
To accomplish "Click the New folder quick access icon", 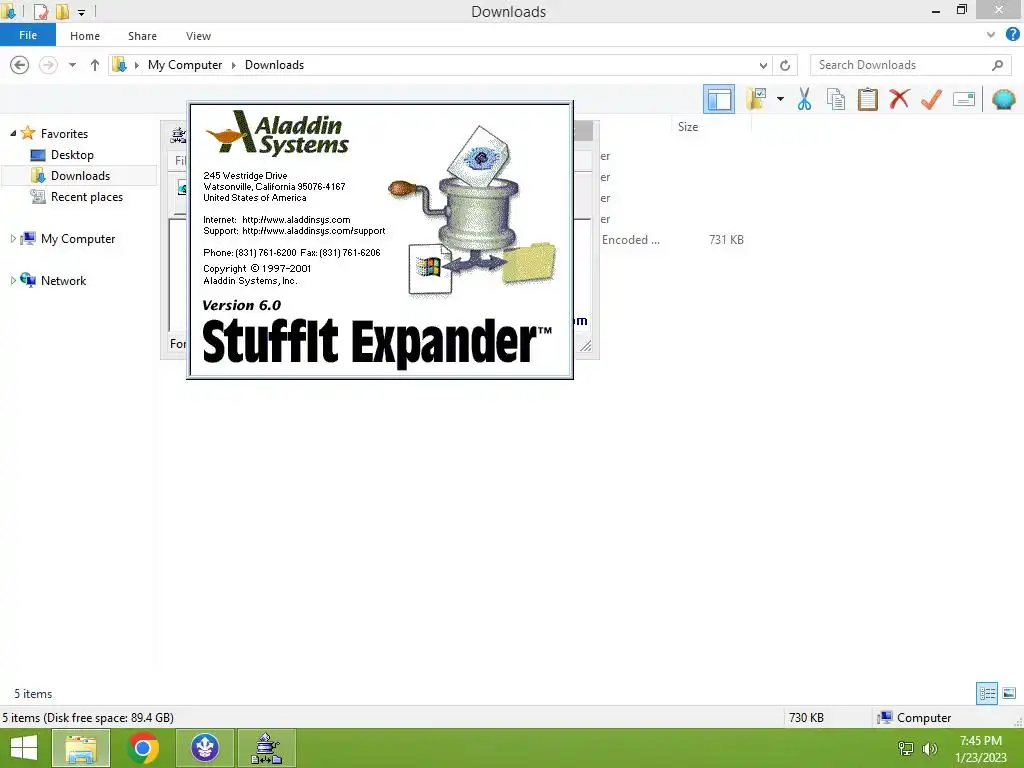I will coord(62,11).
